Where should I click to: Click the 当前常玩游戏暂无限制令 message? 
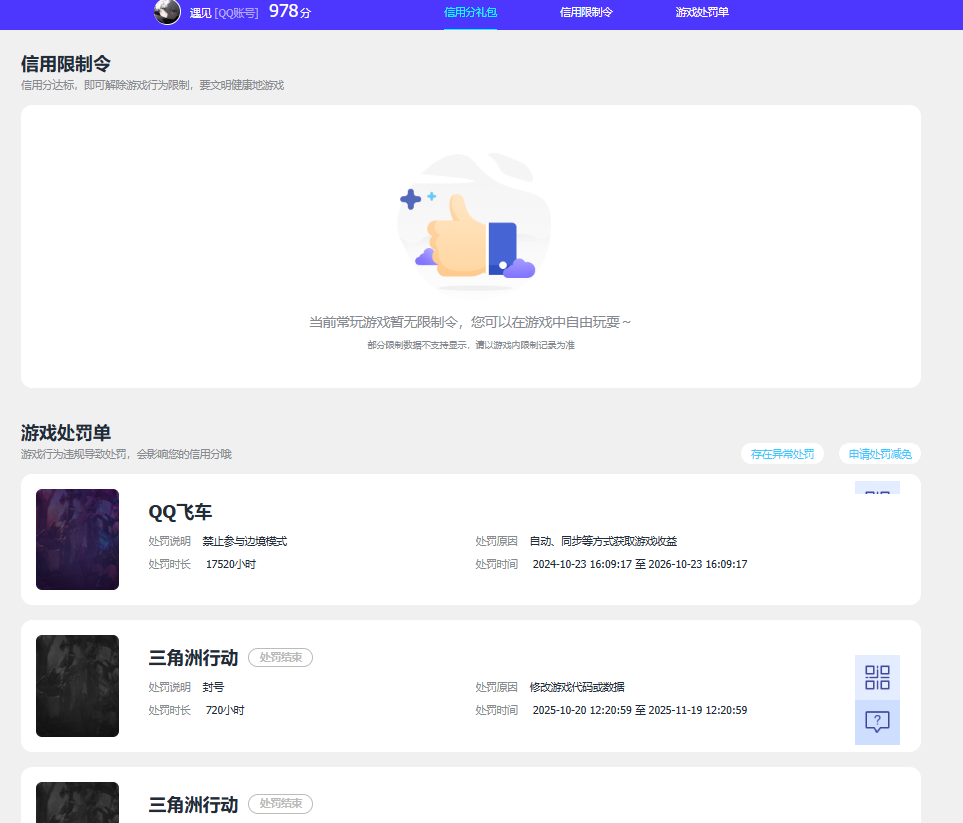470,322
